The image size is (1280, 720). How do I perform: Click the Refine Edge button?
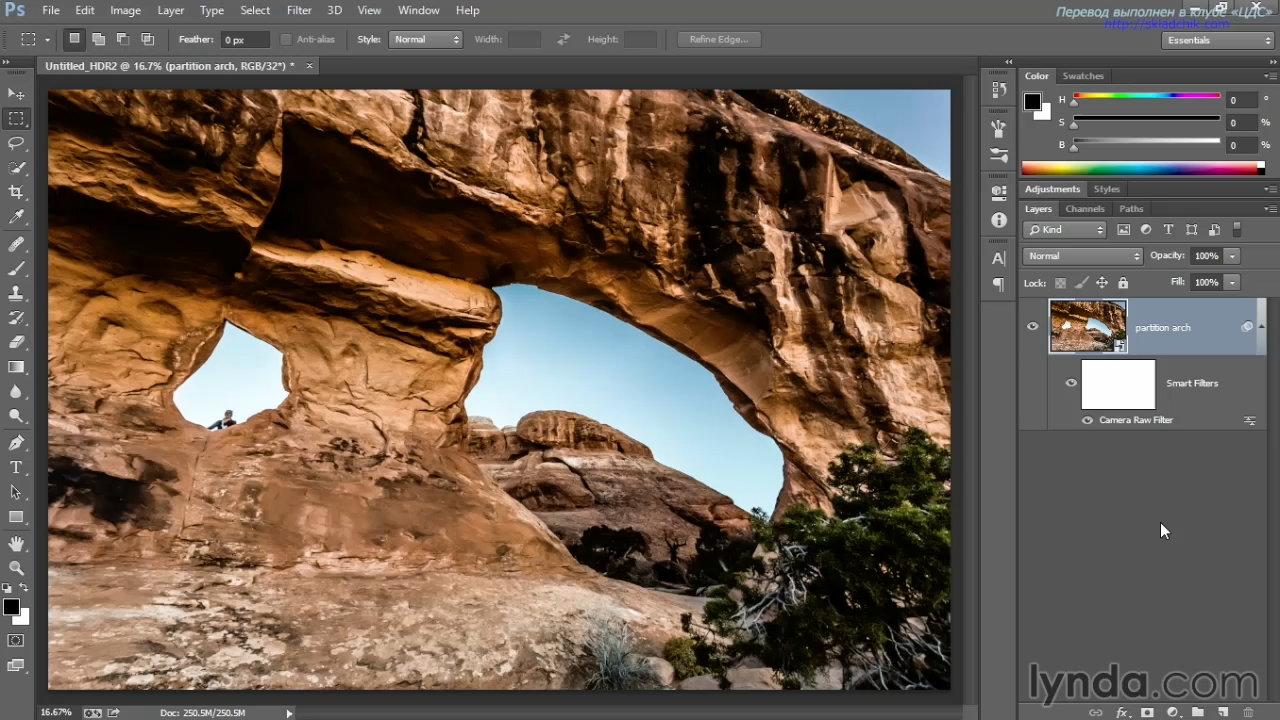[x=718, y=39]
